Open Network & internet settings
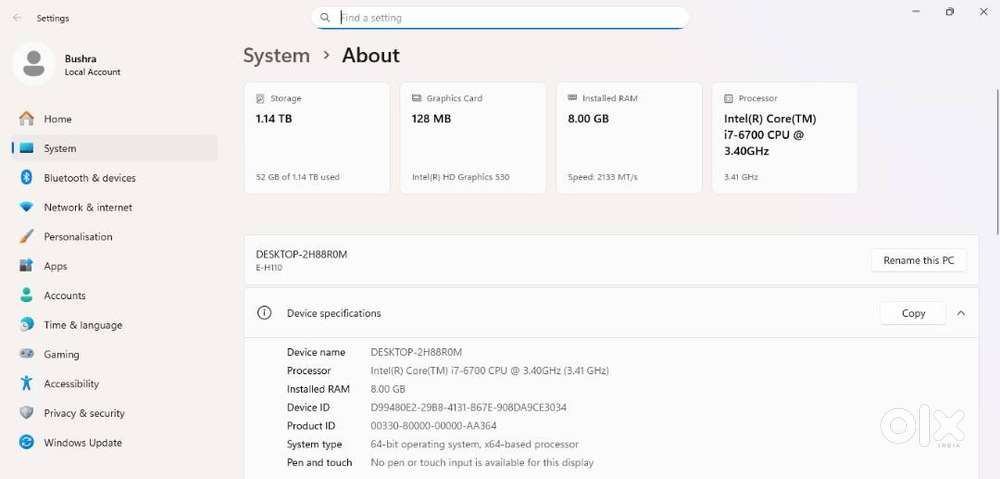 [x=87, y=207]
